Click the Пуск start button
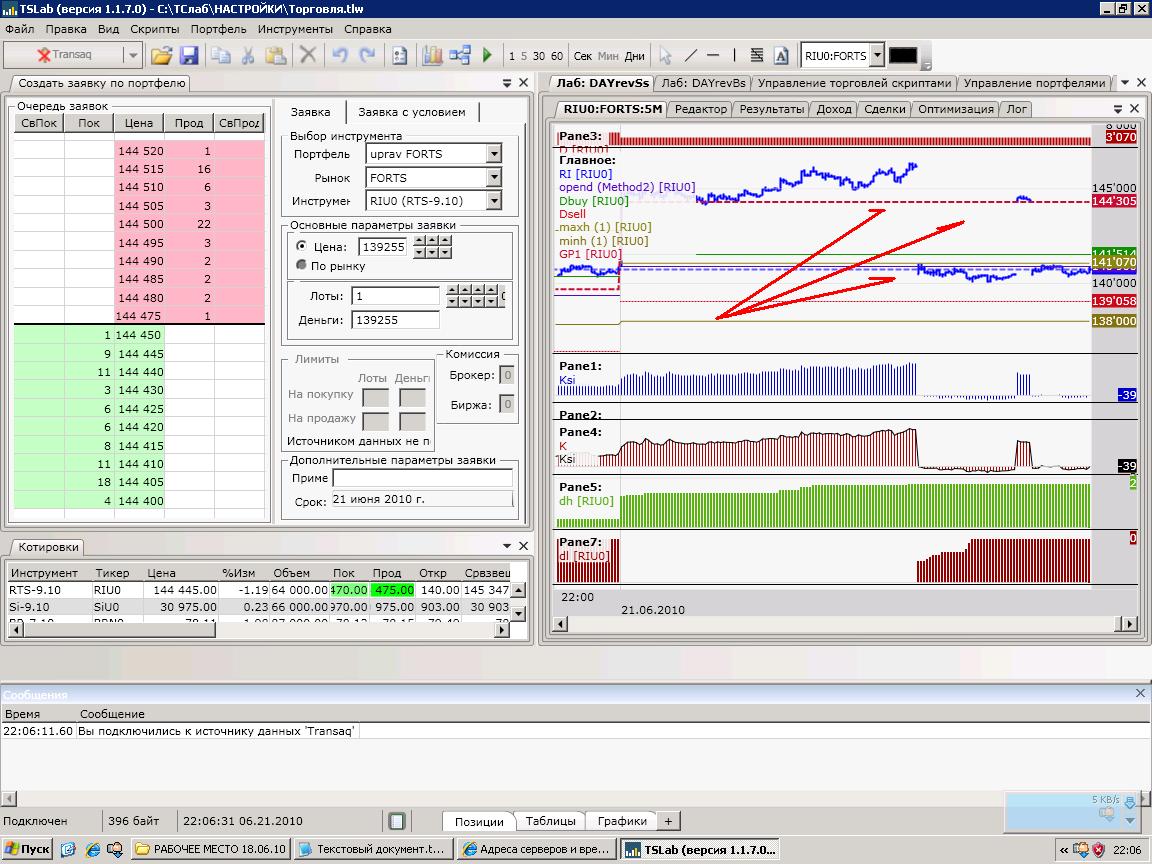1152x864 pixels. (x=27, y=849)
